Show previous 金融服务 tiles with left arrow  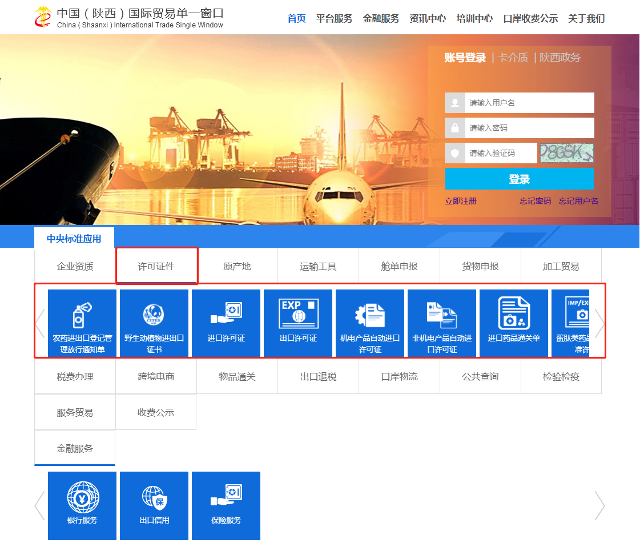[40, 505]
